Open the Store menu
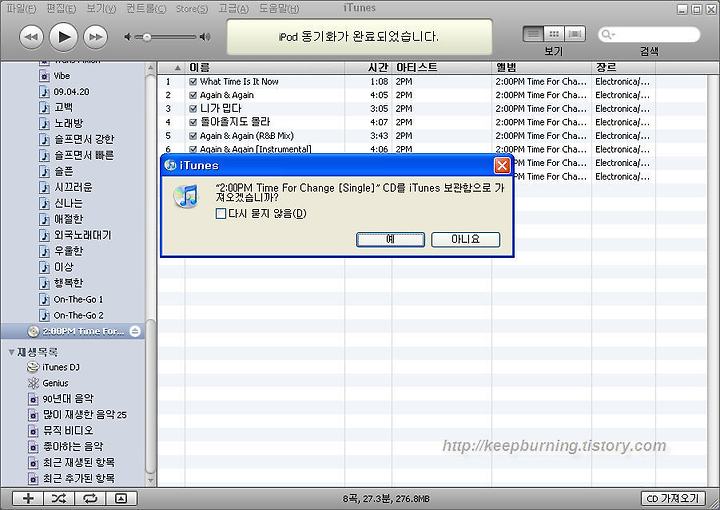Image resolution: width=720 pixels, height=510 pixels. [192, 8]
